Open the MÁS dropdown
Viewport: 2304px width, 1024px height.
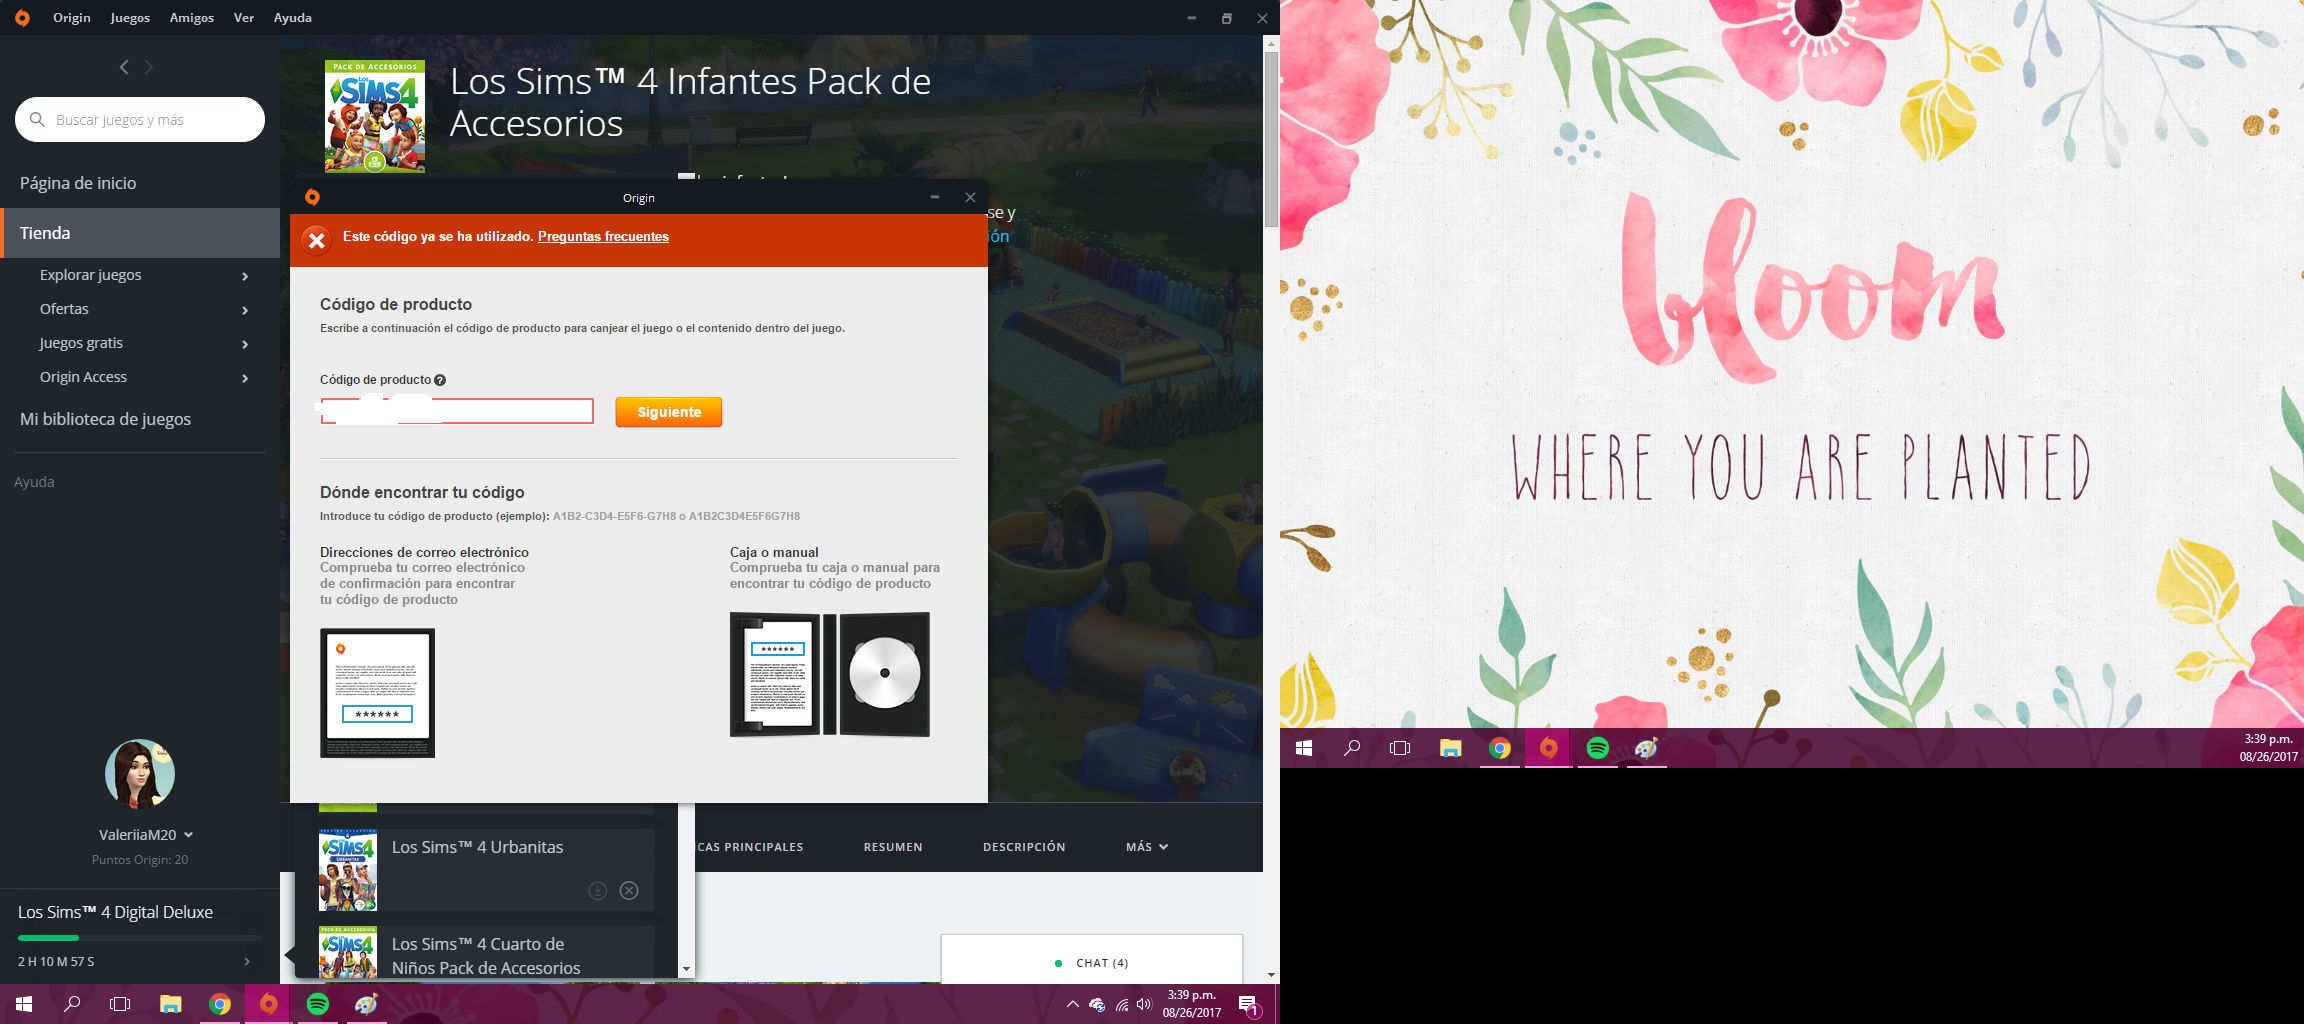1147,847
